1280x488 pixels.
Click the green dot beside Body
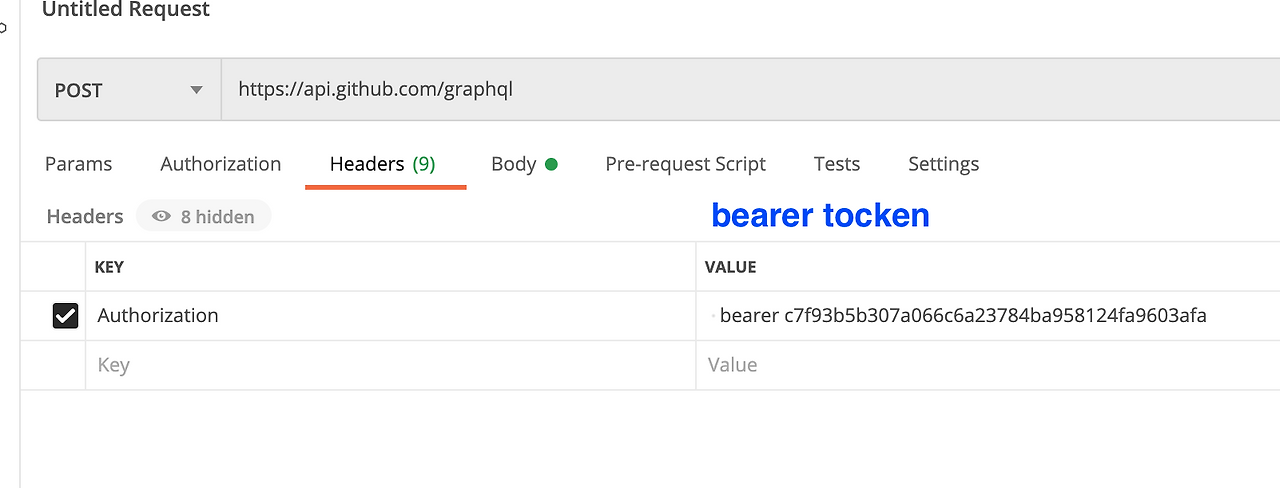click(551, 164)
